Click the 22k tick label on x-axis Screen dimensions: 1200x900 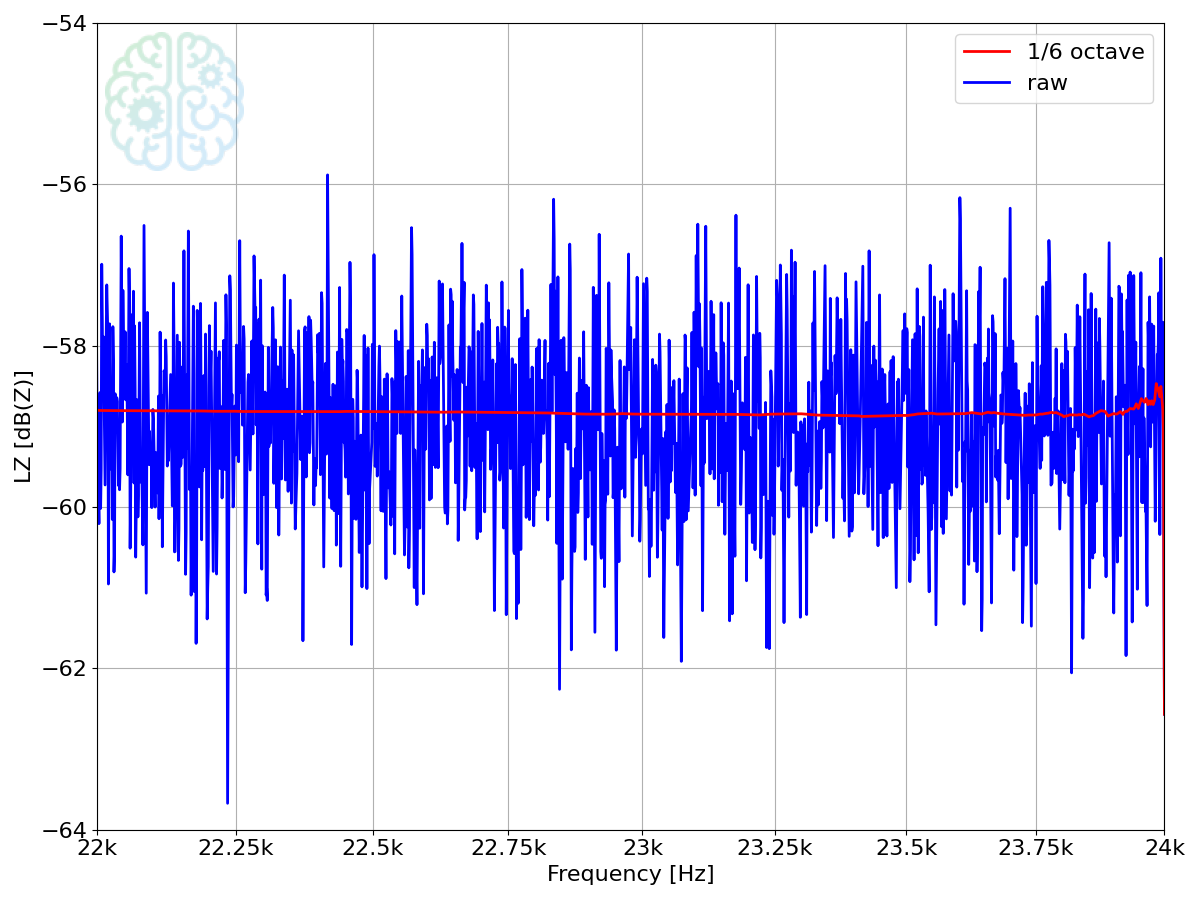click(97, 848)
